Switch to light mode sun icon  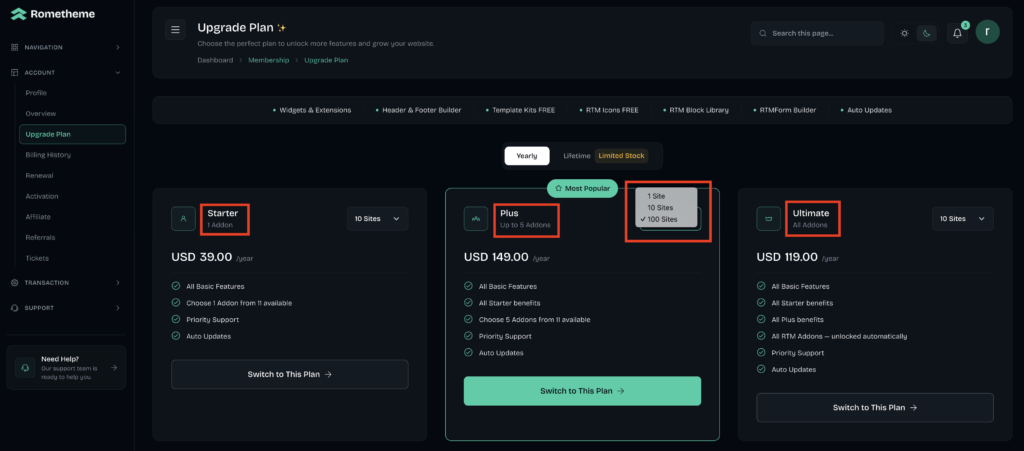(x=904, y=33)
